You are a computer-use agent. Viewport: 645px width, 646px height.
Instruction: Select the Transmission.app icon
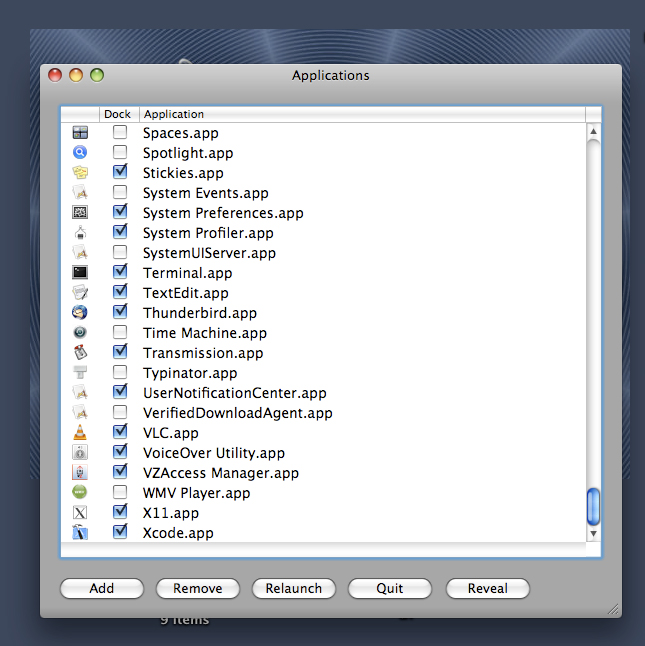tap(80, 353)
